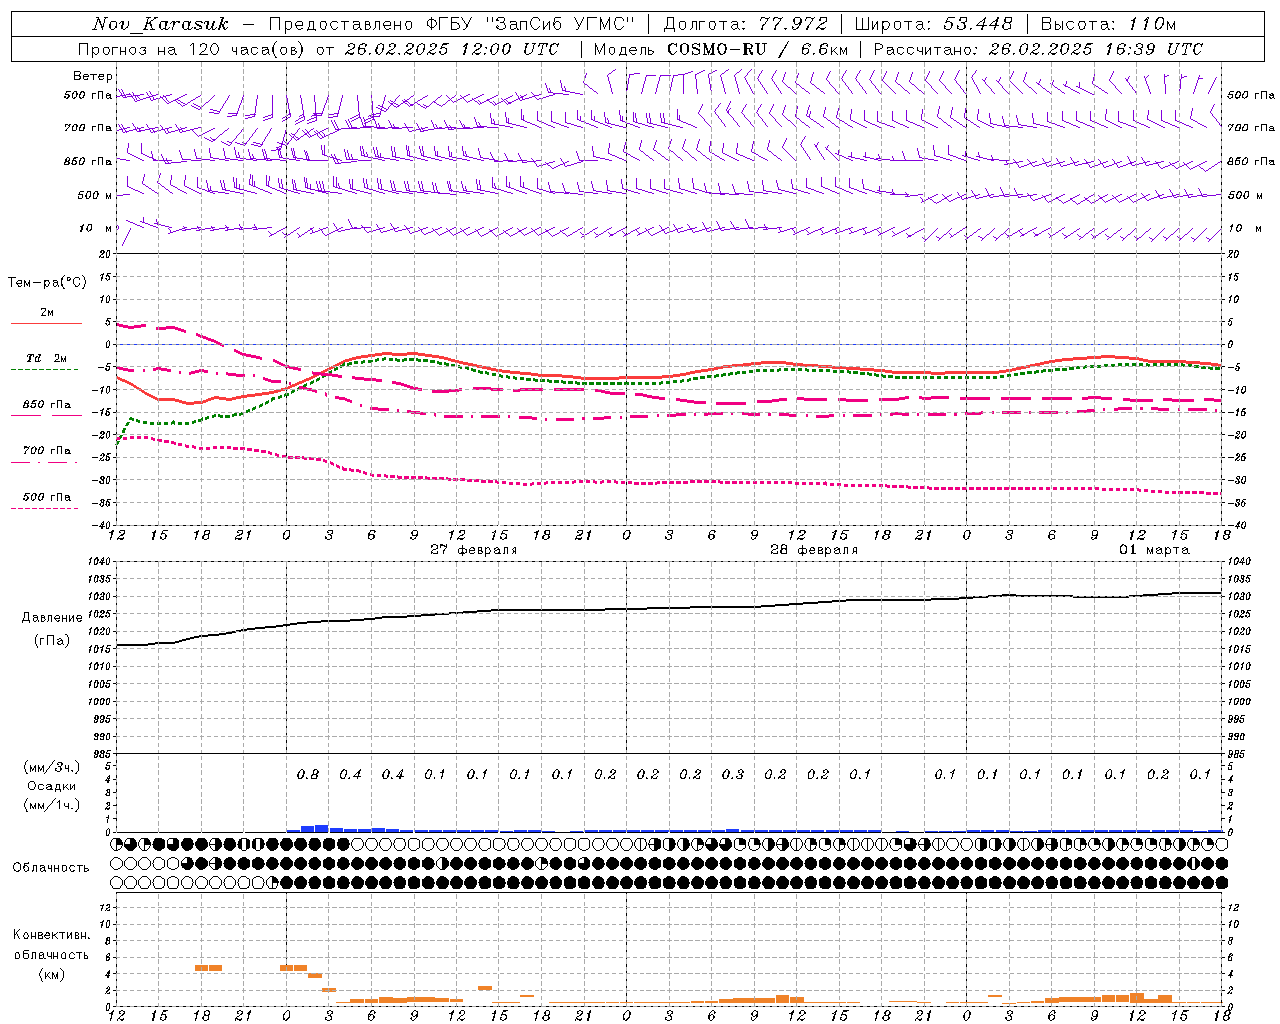
Task: Click the '500 гПа' temperature legend entry
Action: point(47,496)
